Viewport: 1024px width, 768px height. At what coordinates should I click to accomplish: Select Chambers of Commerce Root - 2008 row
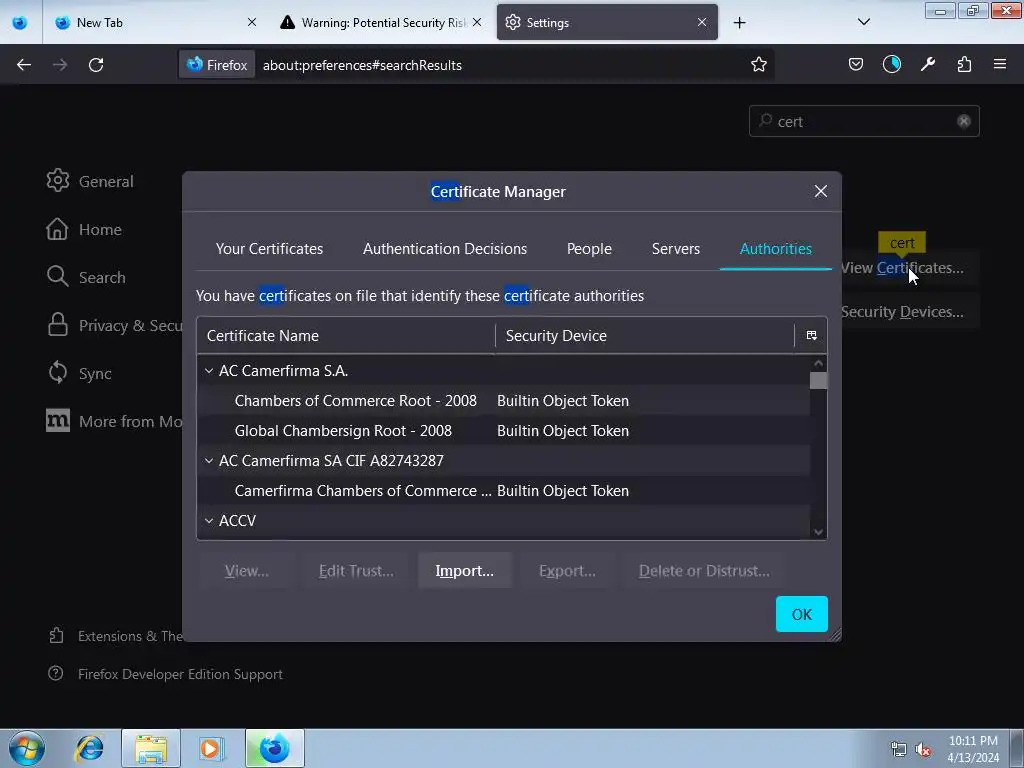pyautogui.click(x=504, y=401)
